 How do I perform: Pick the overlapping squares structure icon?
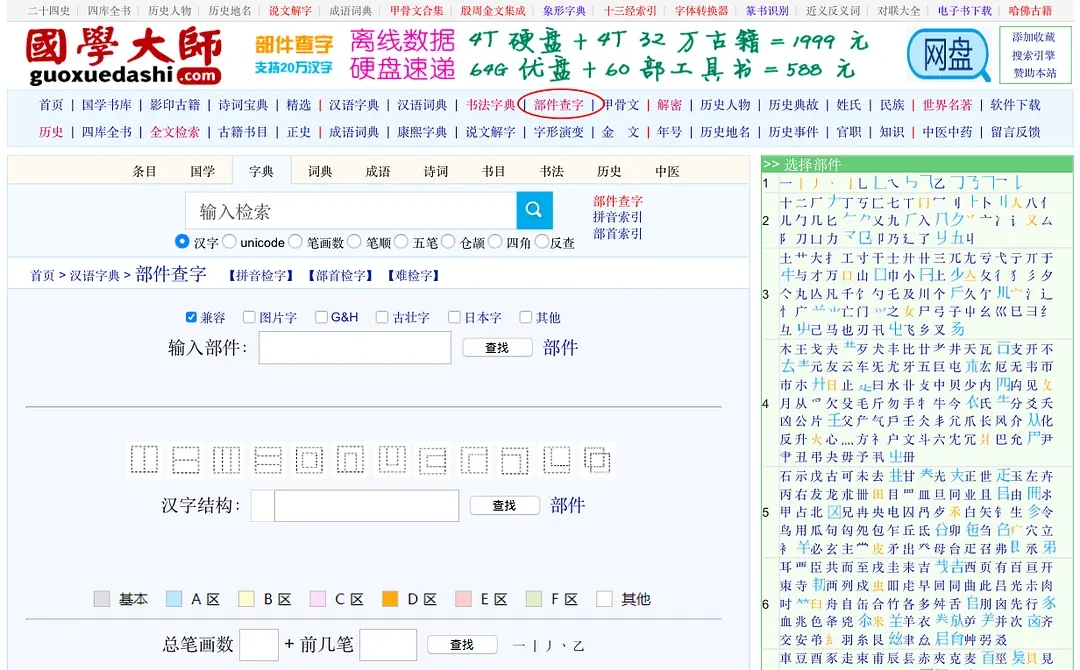(x=597, y=460)
